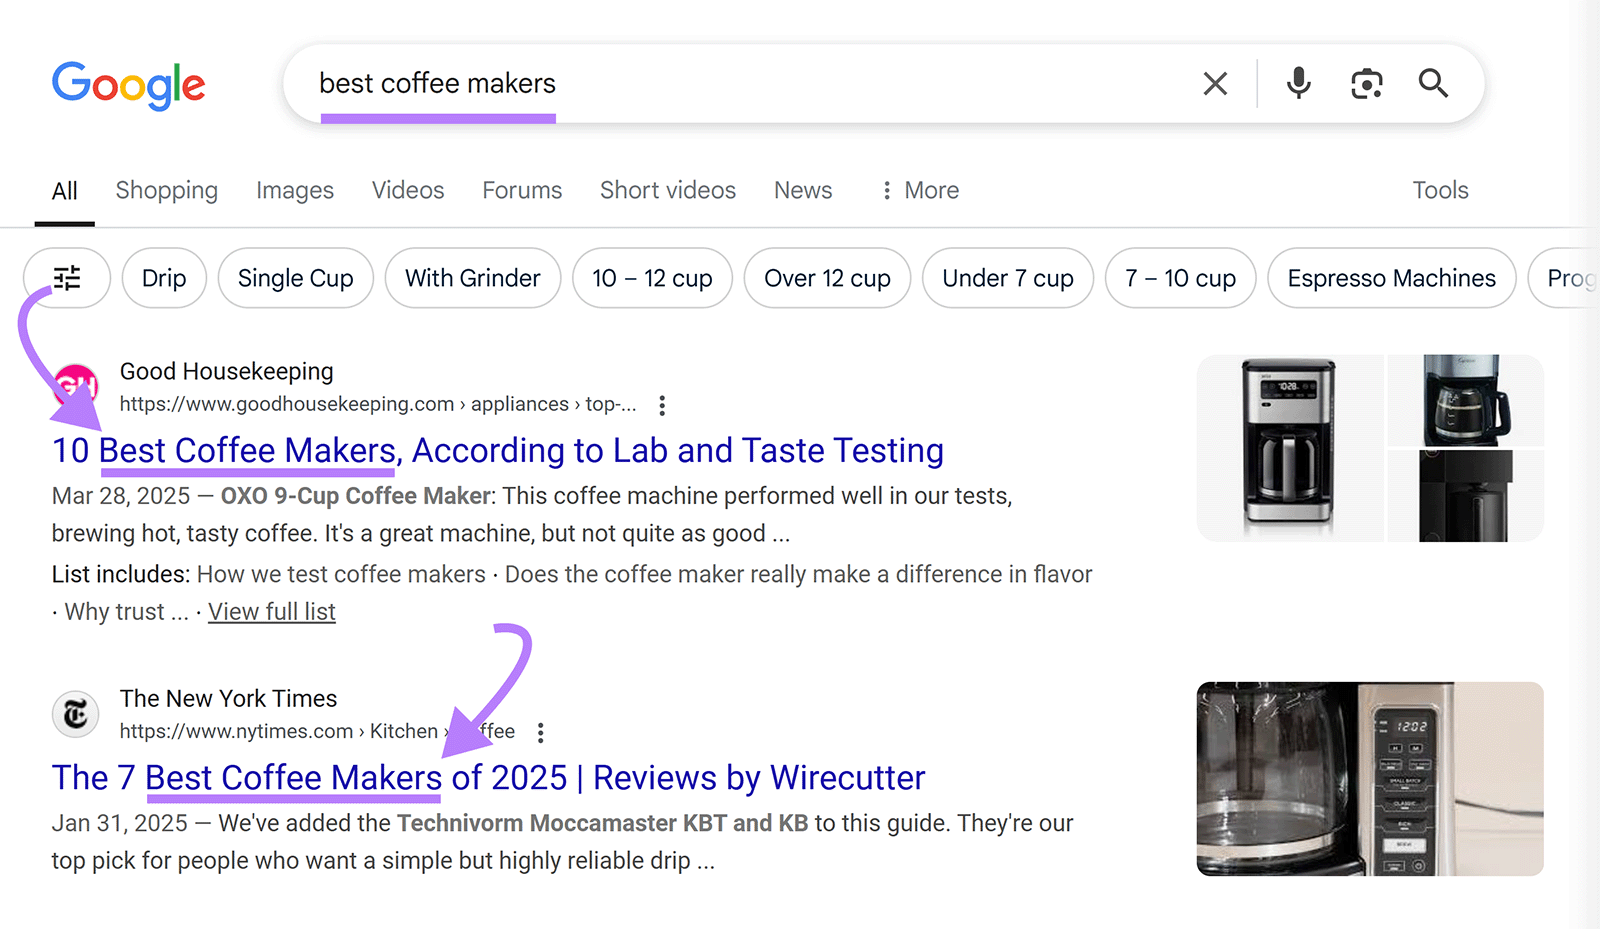Open the Wirecutter coffee makers article
Viewport: 1600px width, 929px height.
click(x=488, y=777)
